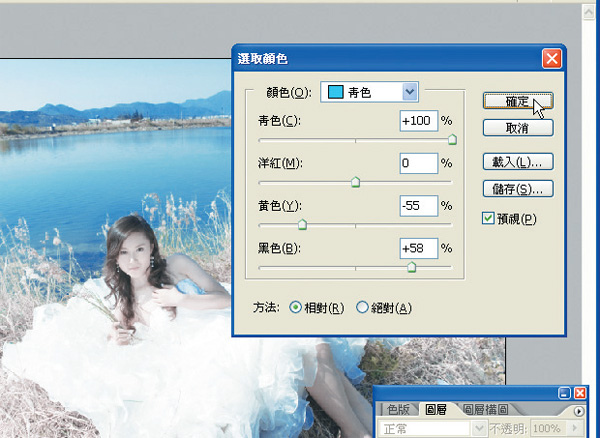Switch to the 圖層構圖 tab
This screenshot has width=600, height=438.
pos(486,410)
